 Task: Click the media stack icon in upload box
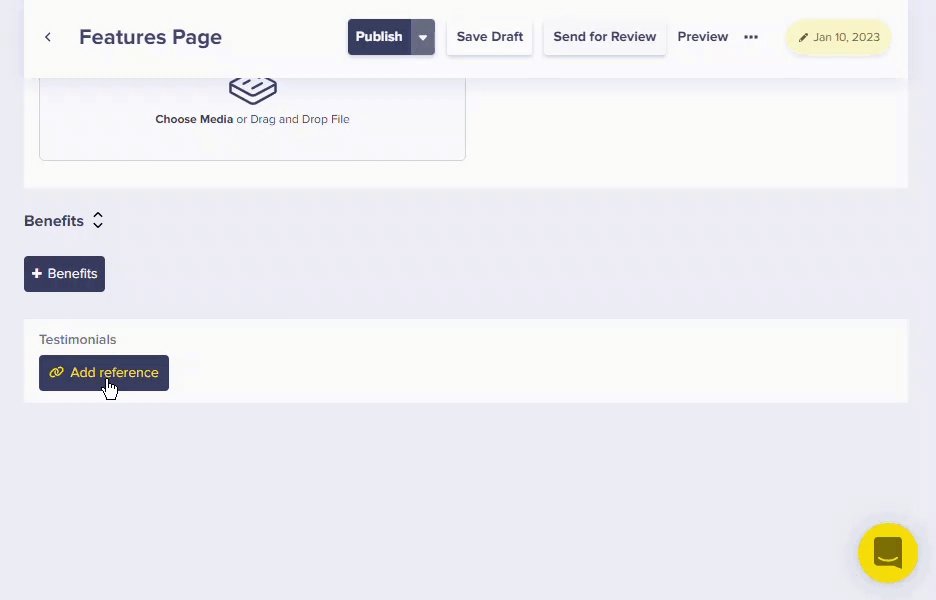(252, 89)
